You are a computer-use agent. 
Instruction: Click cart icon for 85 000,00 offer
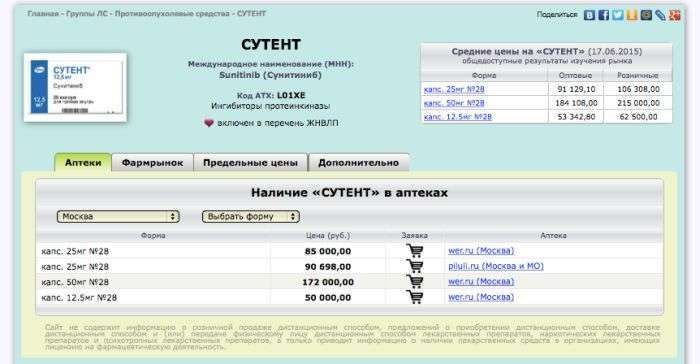pos(415,251)
